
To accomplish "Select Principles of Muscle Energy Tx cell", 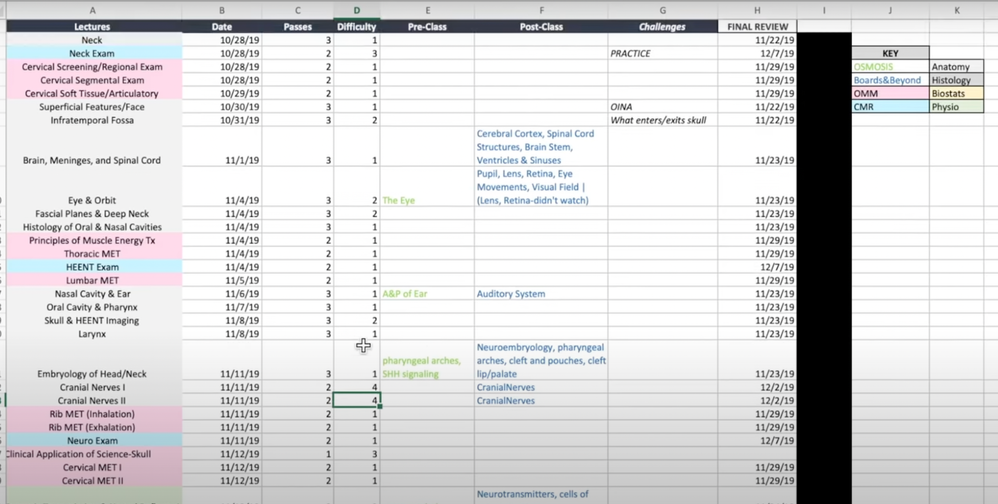I will [93, 241].
